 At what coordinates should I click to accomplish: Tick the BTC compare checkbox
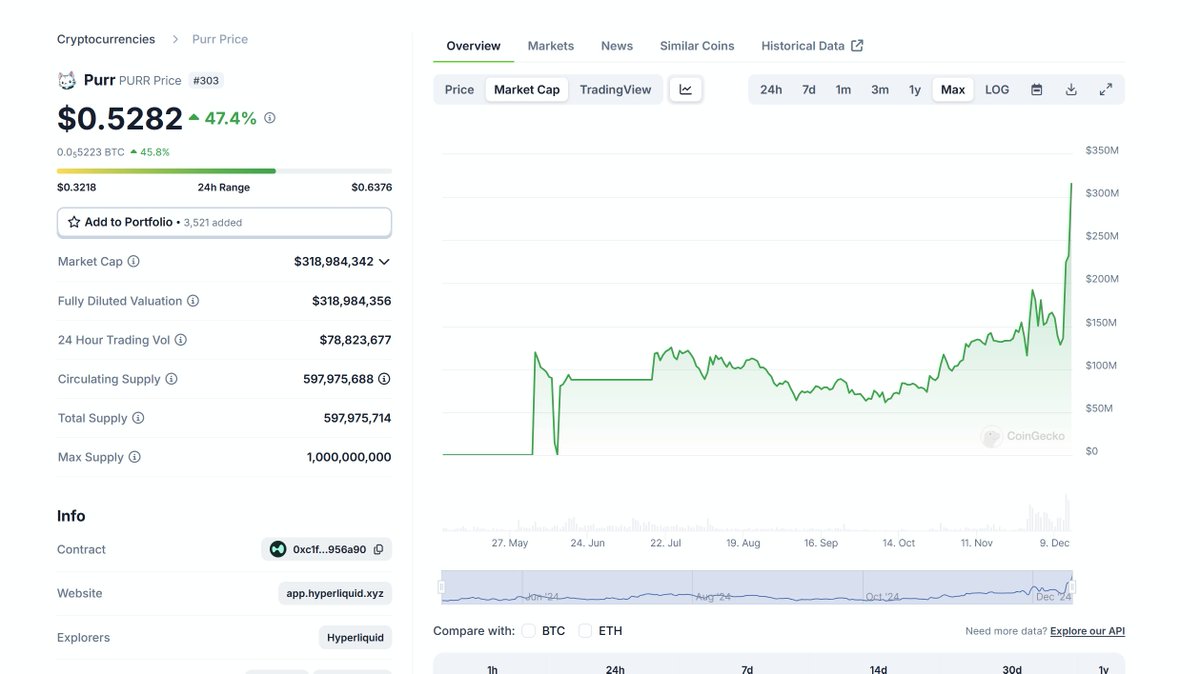528,631
